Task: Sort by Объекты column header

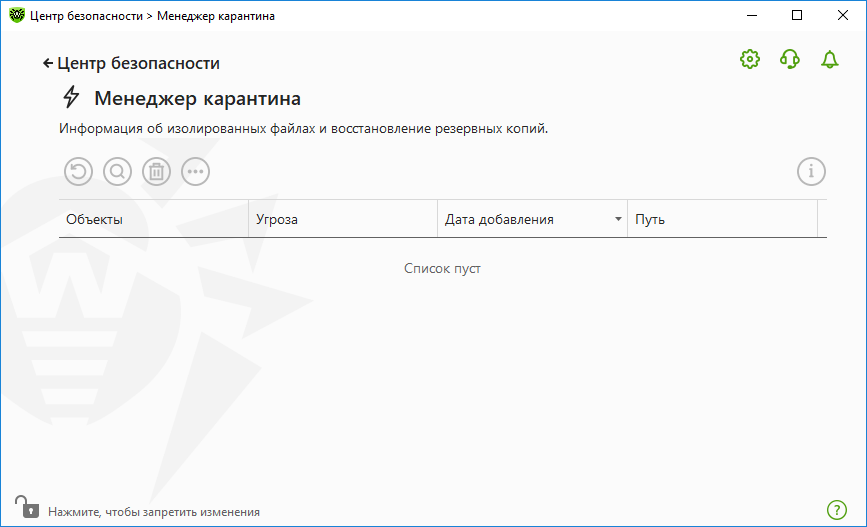Action: [x=154, y=219]
